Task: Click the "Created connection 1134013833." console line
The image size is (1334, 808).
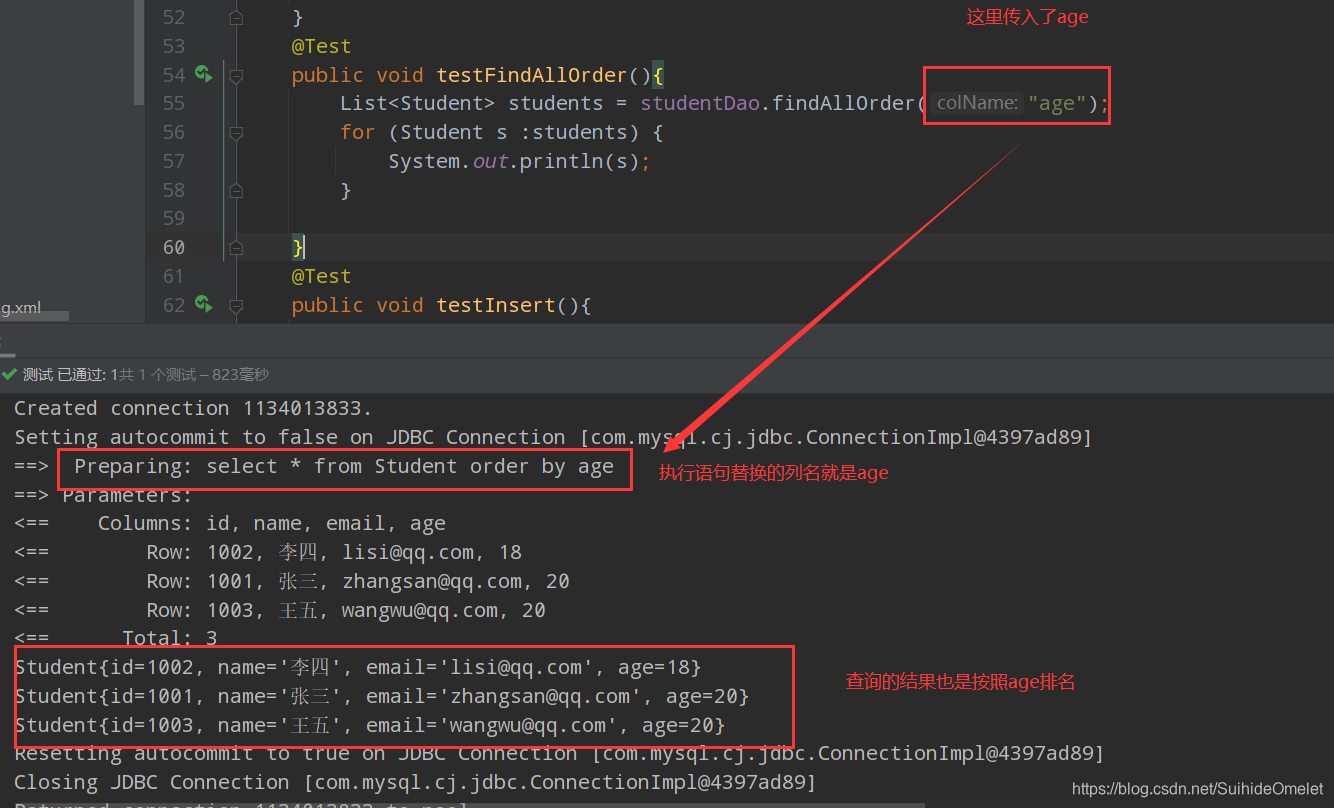Action: pyautogui.click(x=193, y=408)
